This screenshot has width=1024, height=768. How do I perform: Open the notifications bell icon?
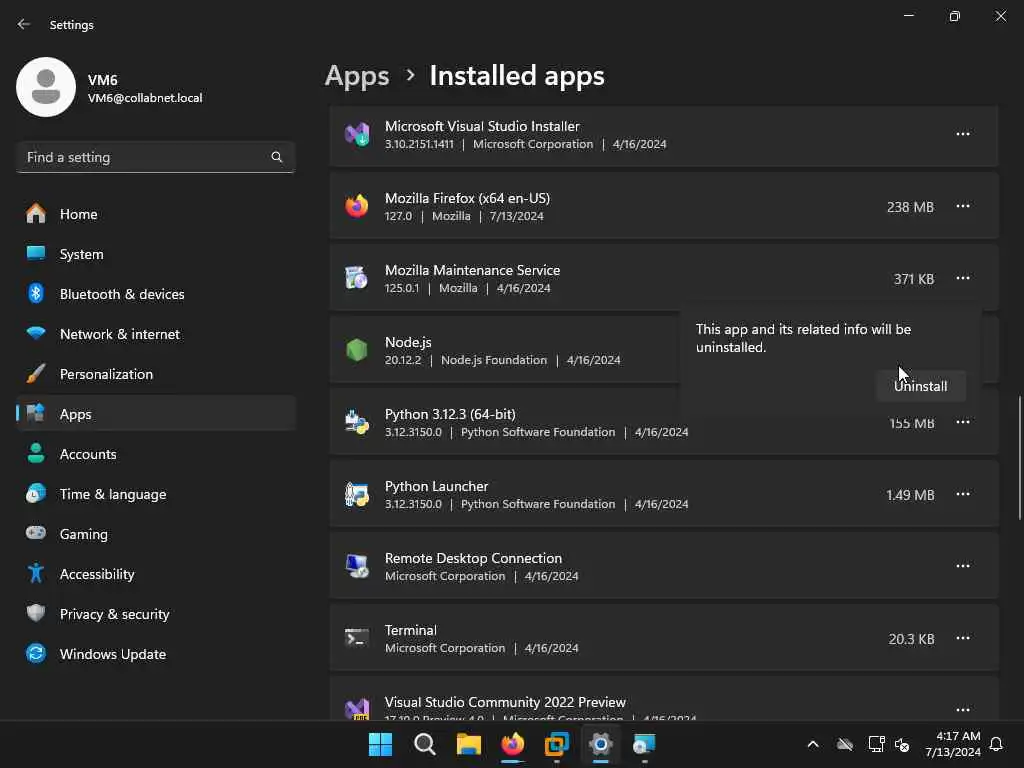996,744
